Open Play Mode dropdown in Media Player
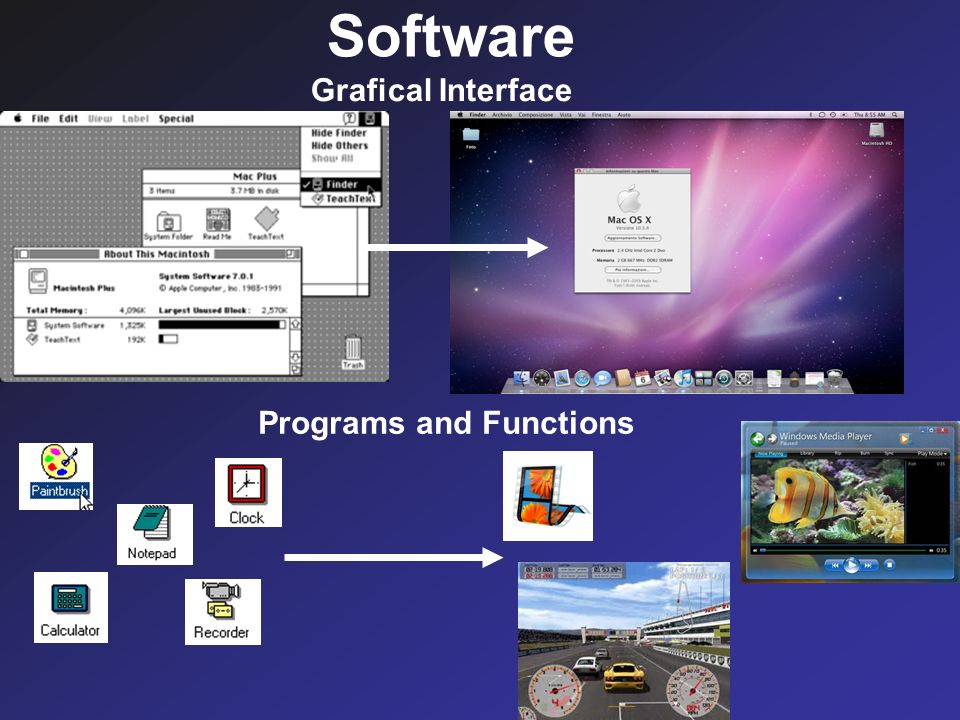This screenshot has width=960, height=720. 932,453
